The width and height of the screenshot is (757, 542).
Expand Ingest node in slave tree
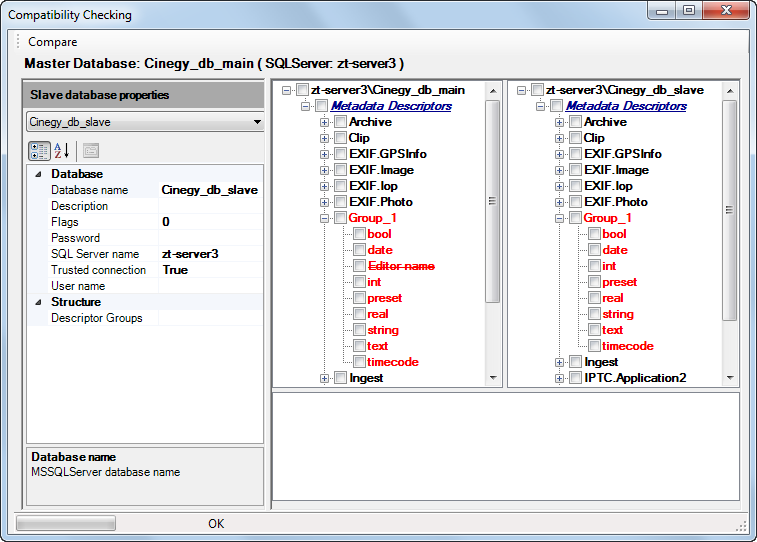click(x=559, y=362)
